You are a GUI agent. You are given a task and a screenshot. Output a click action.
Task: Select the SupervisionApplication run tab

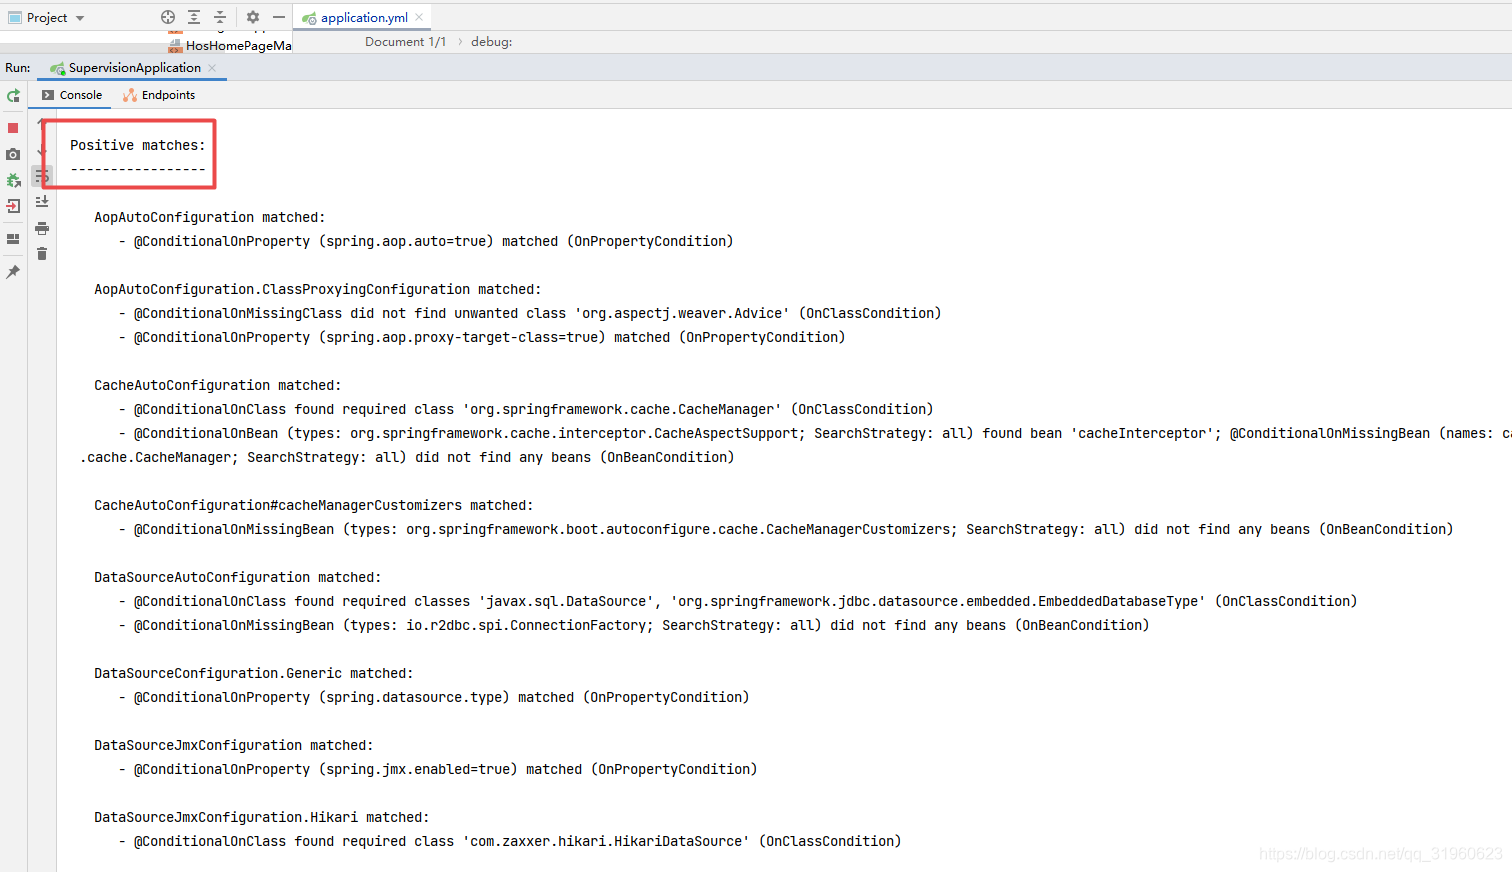tap(134, 68)
